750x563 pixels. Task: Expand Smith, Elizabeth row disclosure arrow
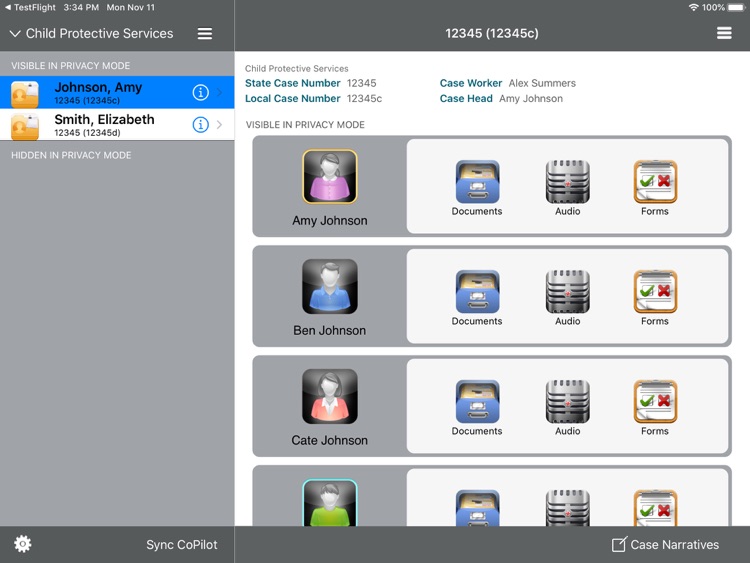220,125
